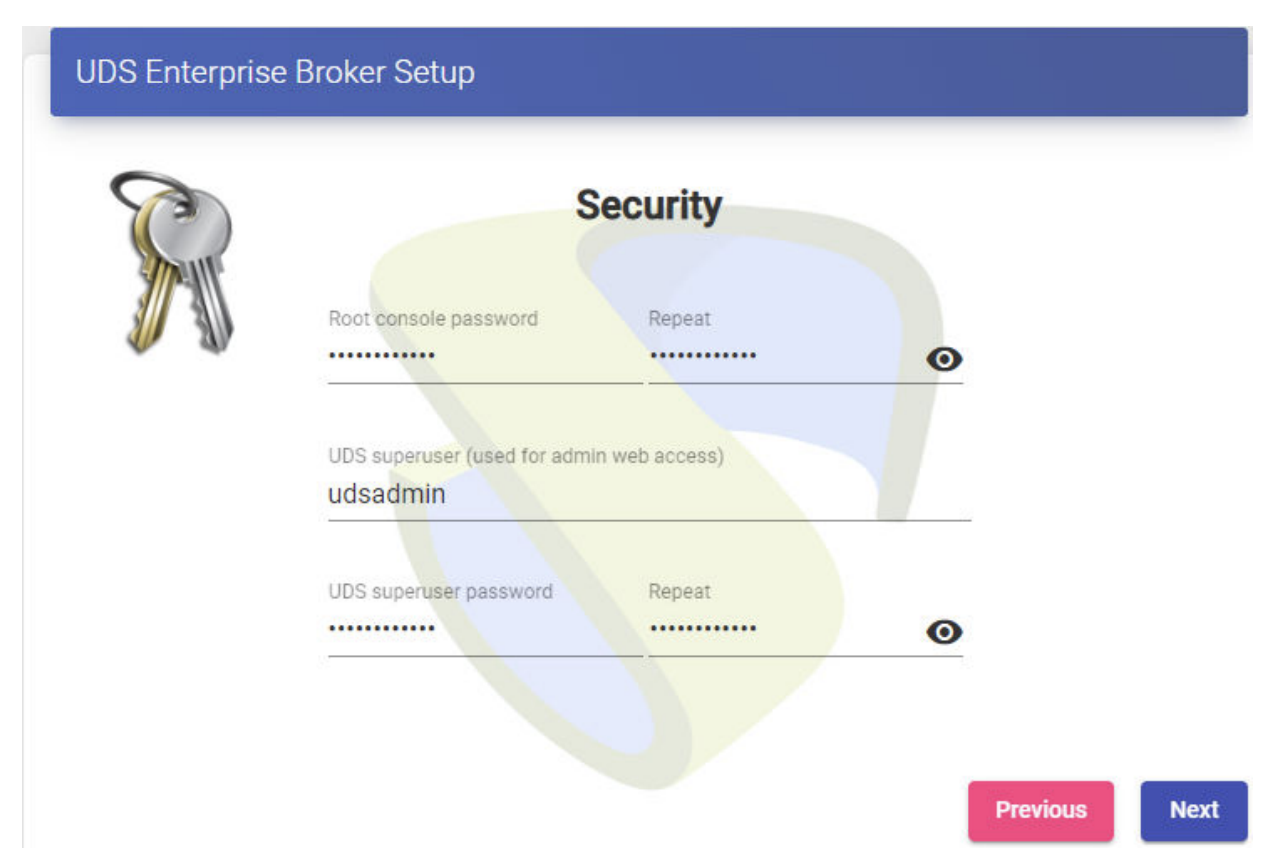
Task: Select the UDS superuser username field
Action: click(648, 494)
